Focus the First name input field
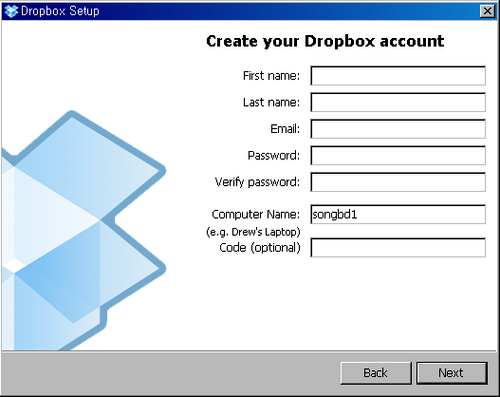 [x=398, y=76]
